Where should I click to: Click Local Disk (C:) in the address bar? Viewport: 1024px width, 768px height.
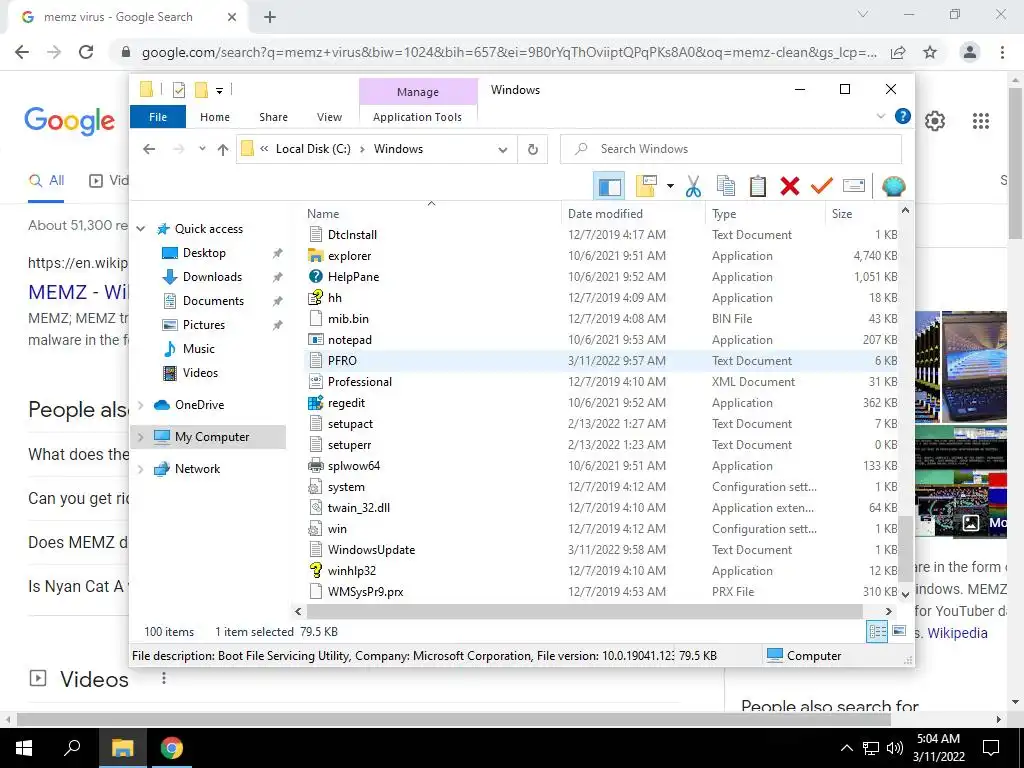pyautogui.click(x=313, y=149)
